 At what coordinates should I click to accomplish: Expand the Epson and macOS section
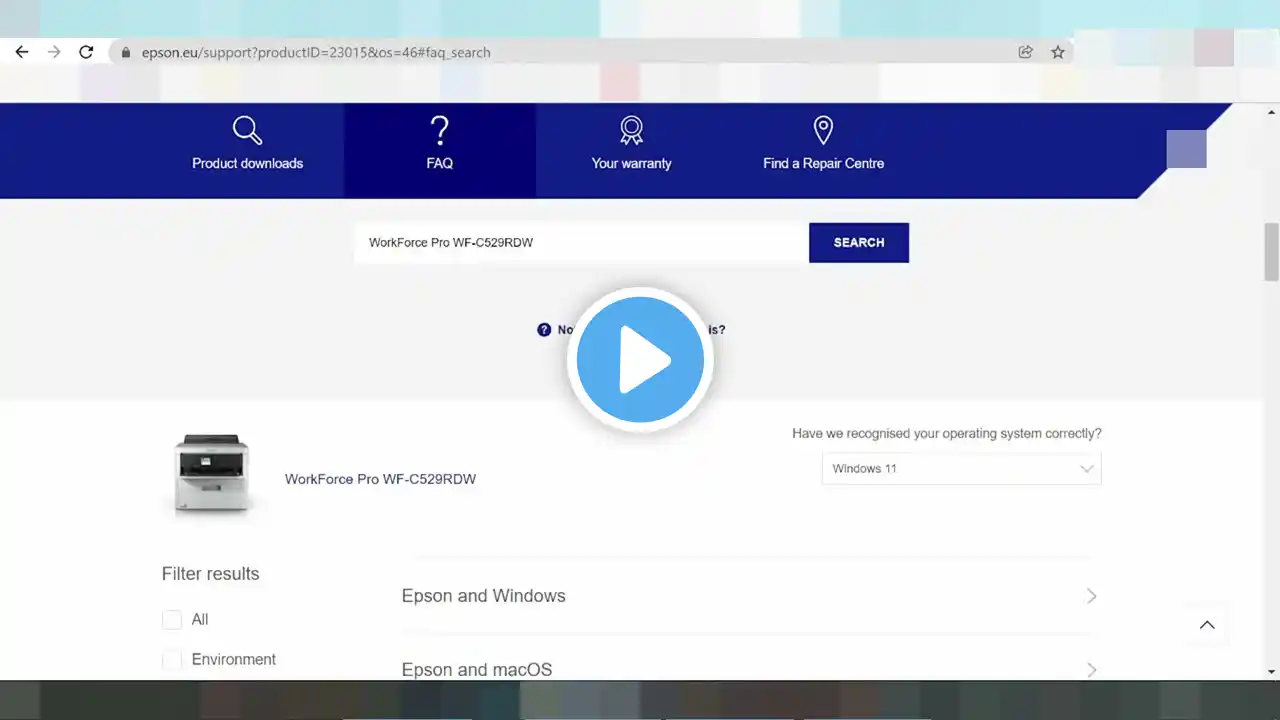(748, 669)
